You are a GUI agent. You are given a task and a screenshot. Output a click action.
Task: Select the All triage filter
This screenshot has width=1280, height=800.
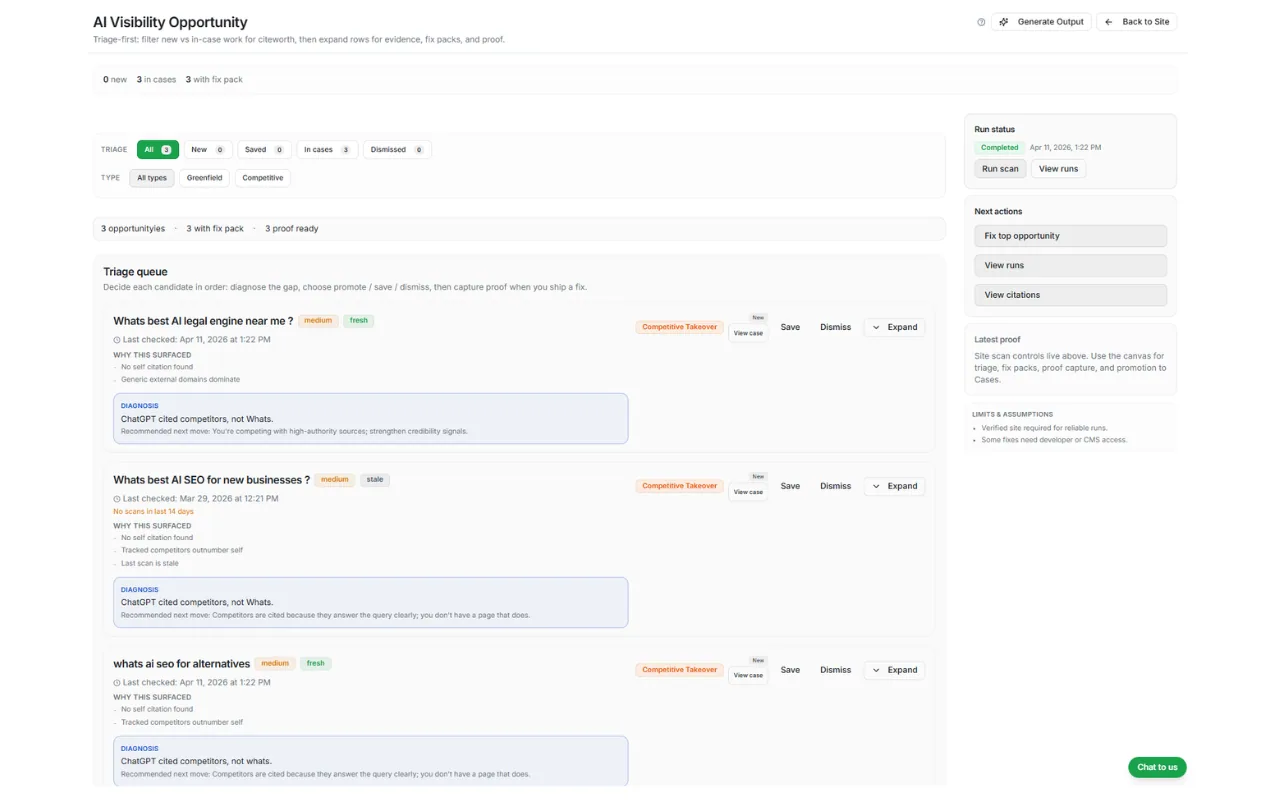point(158,150)
